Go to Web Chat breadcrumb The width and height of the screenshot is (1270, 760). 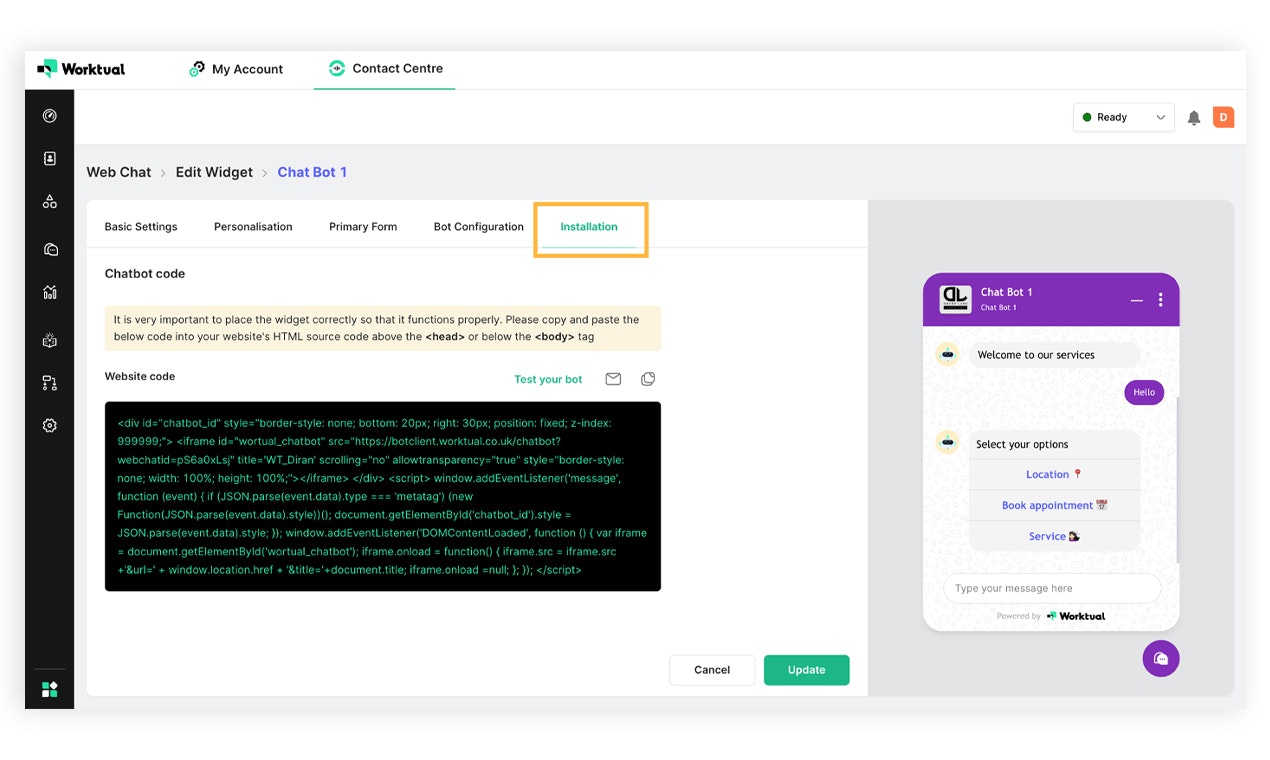click(x=119, y=172)
